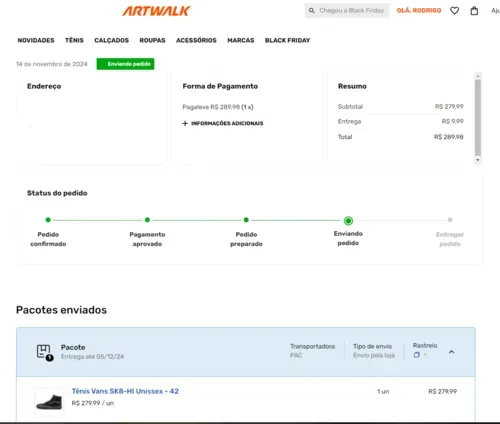The height and width of the screenshot is (424, 500).
Task: Open the Black Friday menu item
Action: point(287,40)
